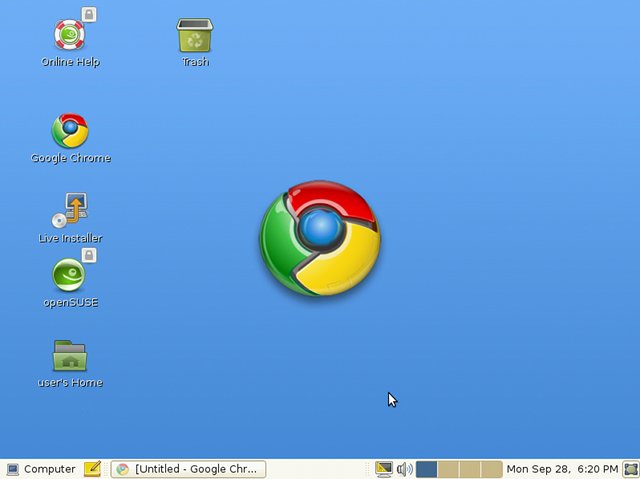Click the display settings tray icon
Image resolution: width=640 pixels, height=479 pixels.
[x=384, y=469]
